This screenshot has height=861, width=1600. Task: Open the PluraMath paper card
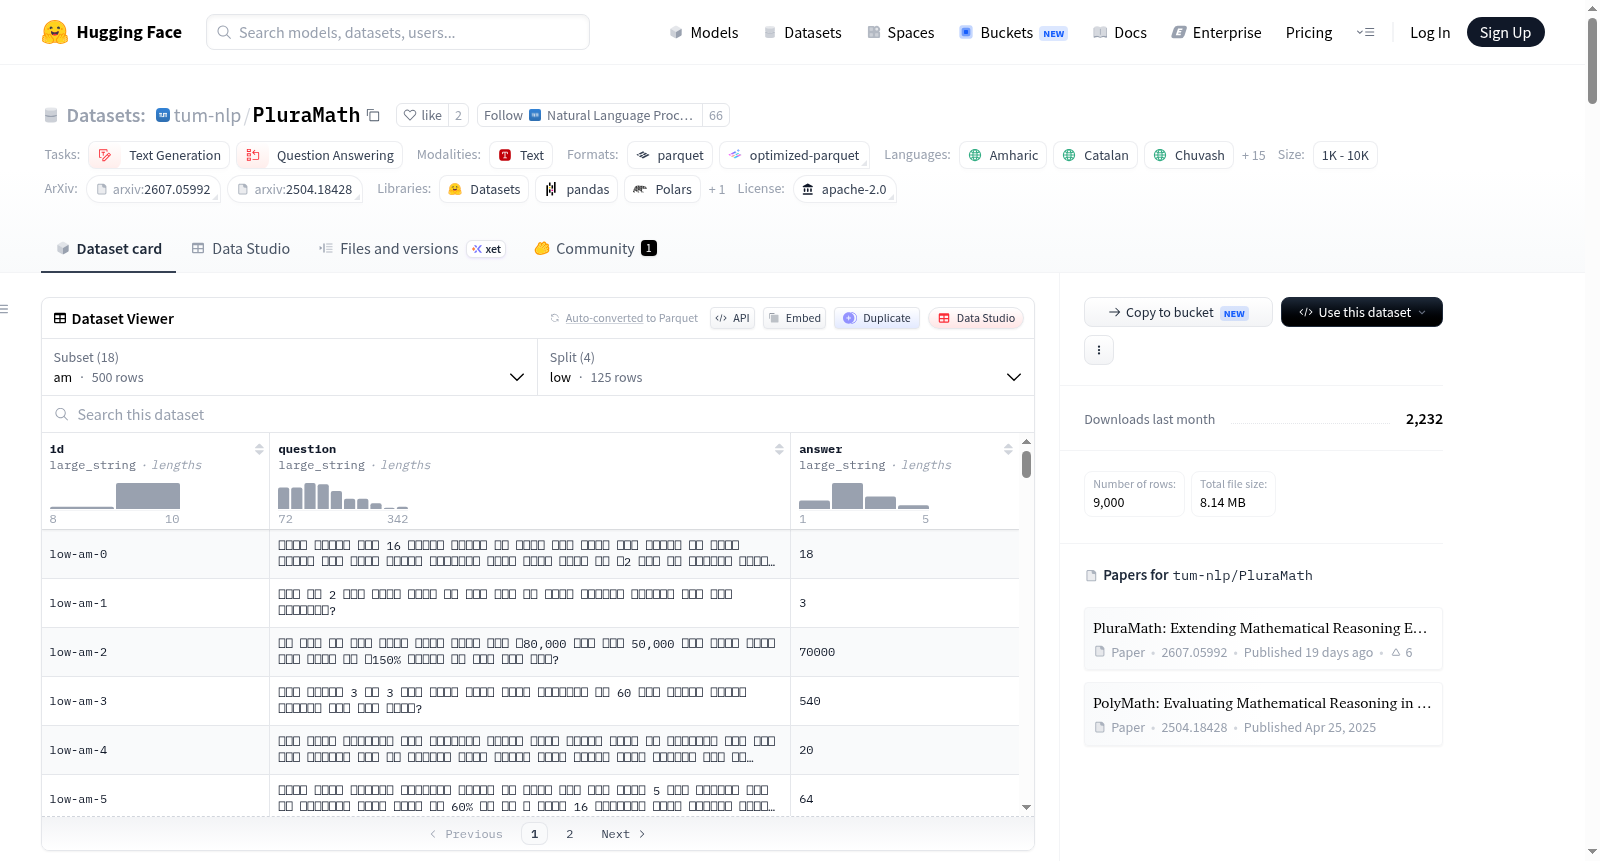(x=1263, y=639)
